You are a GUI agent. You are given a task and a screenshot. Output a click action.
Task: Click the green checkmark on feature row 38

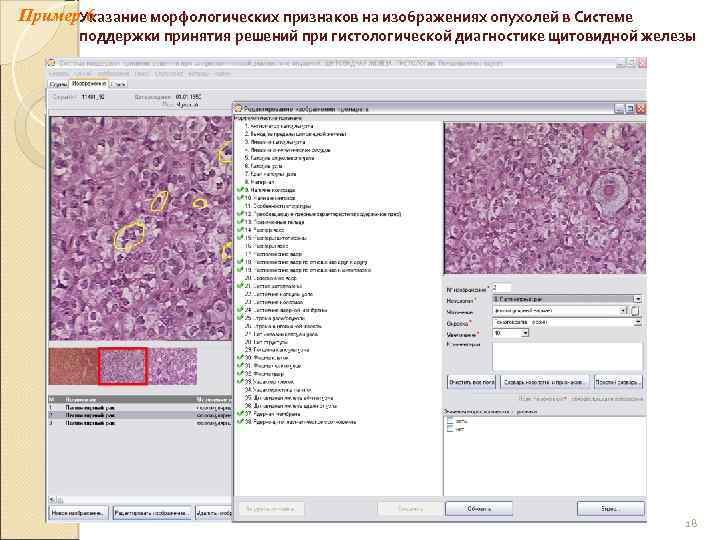(x=240, y=422)
